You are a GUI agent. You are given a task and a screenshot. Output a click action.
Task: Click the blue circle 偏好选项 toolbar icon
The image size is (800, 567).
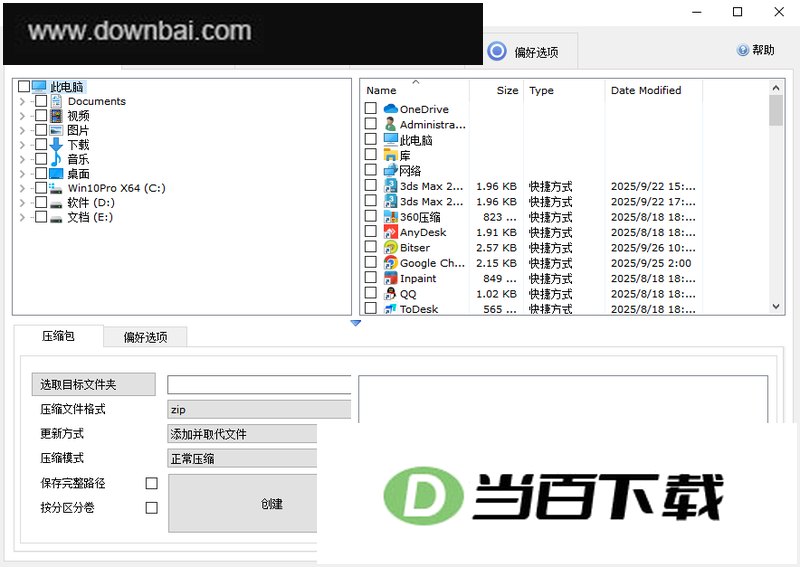(x=497, y=52)
